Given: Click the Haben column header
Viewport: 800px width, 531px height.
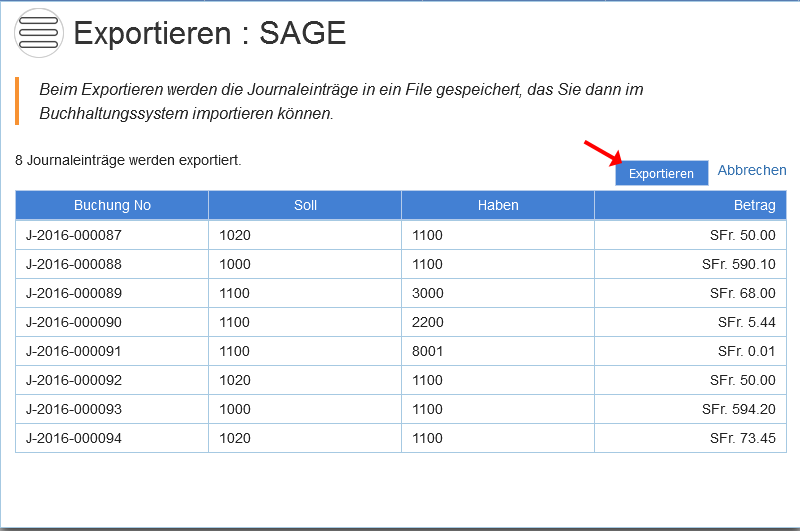Looking at the screenshot, I should (x=498, y=205).
